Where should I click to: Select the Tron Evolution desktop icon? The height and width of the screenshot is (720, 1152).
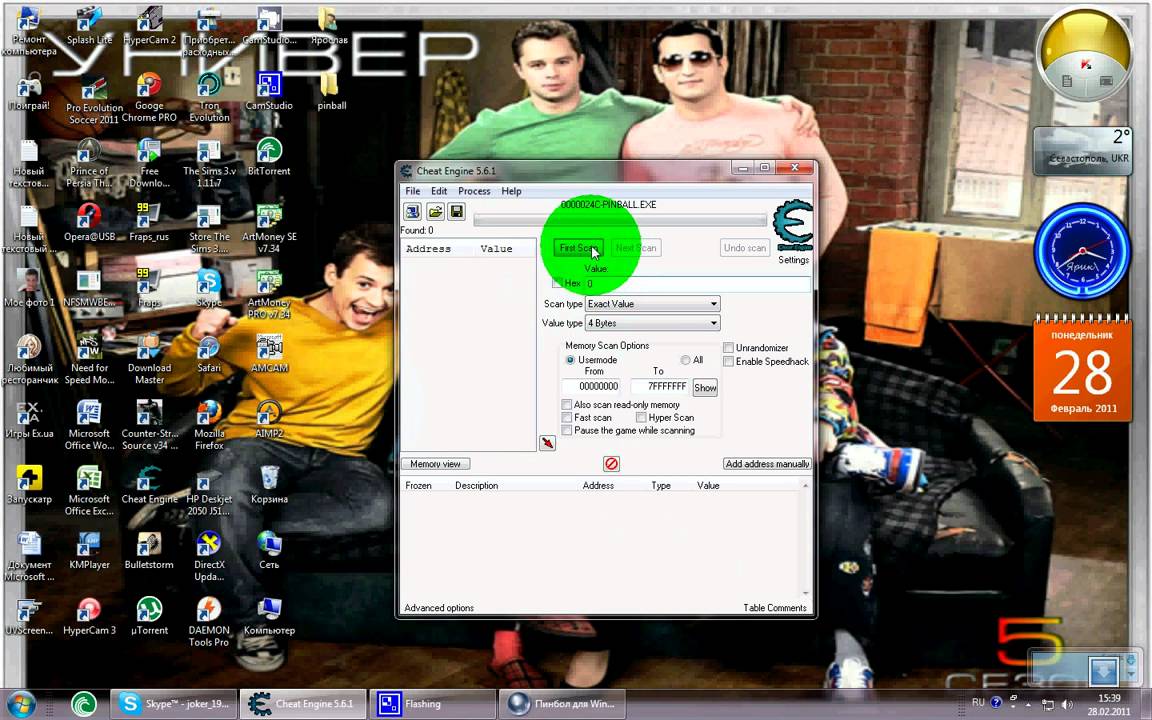pyautogui.click(x=209, y=97)
